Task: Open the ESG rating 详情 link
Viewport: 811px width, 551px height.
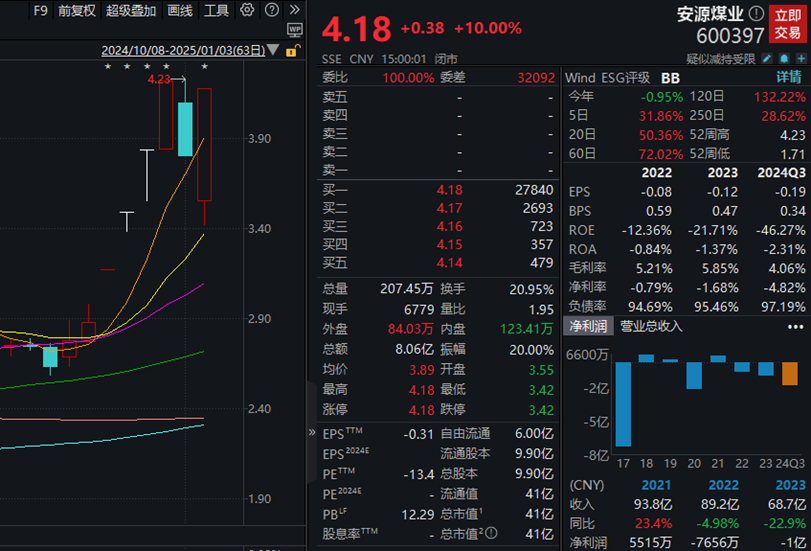Action: click(x=789, y=77)
